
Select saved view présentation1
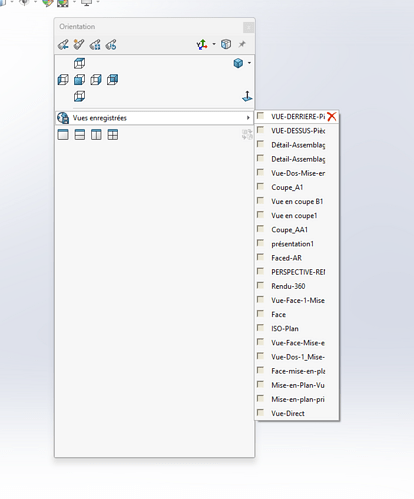coord(292,244)
